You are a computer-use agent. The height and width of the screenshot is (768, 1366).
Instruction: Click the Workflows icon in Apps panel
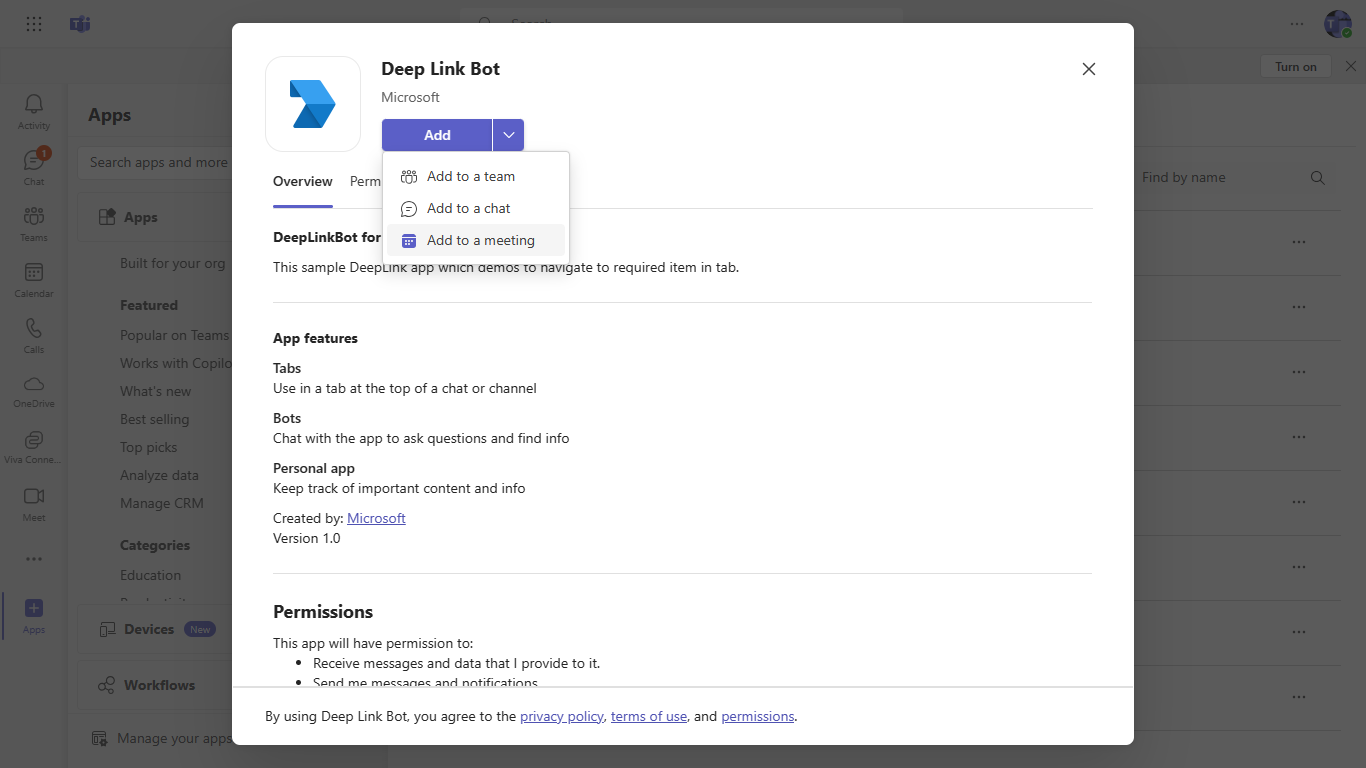(106, 686)
